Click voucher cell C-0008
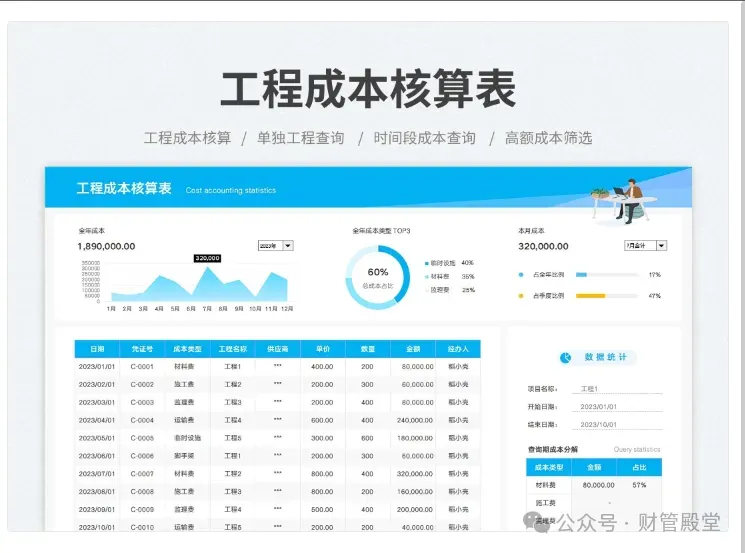The height and width of the screenshot is (553, 745). (x=142, y=492)
